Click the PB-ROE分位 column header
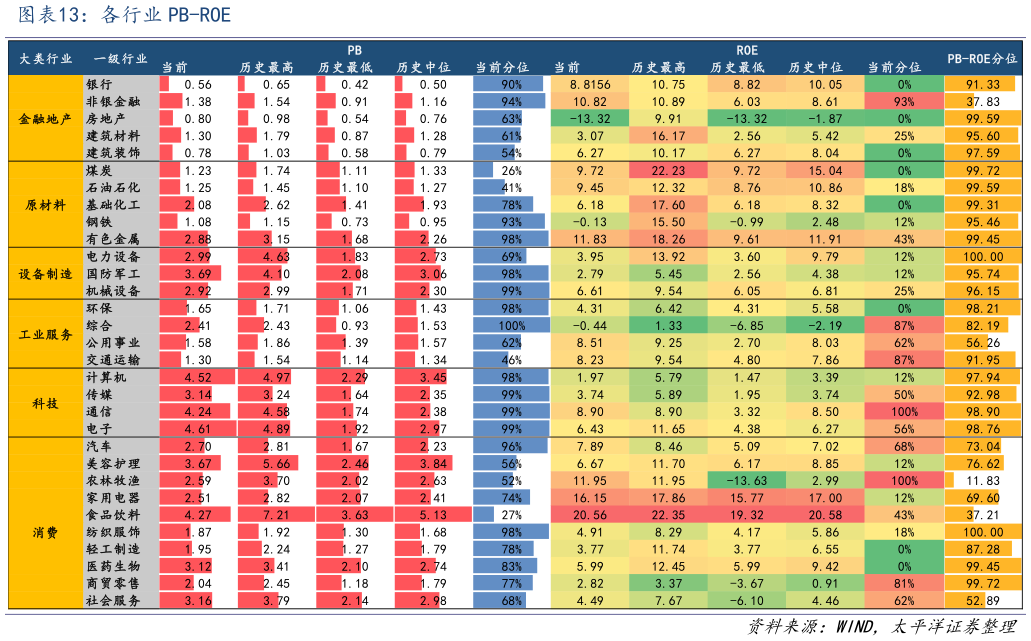Viewport: 1031px width, 641px height. tap(985, 59)
